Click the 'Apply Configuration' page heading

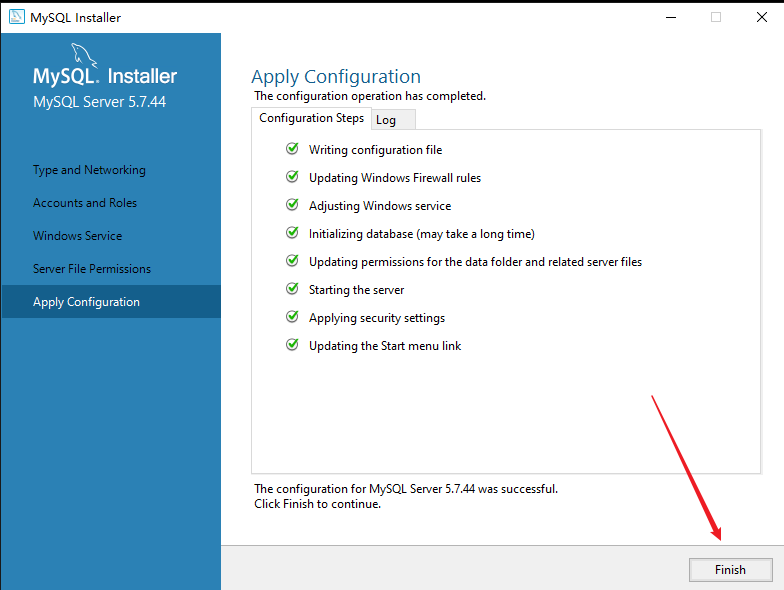coord(336,76)
